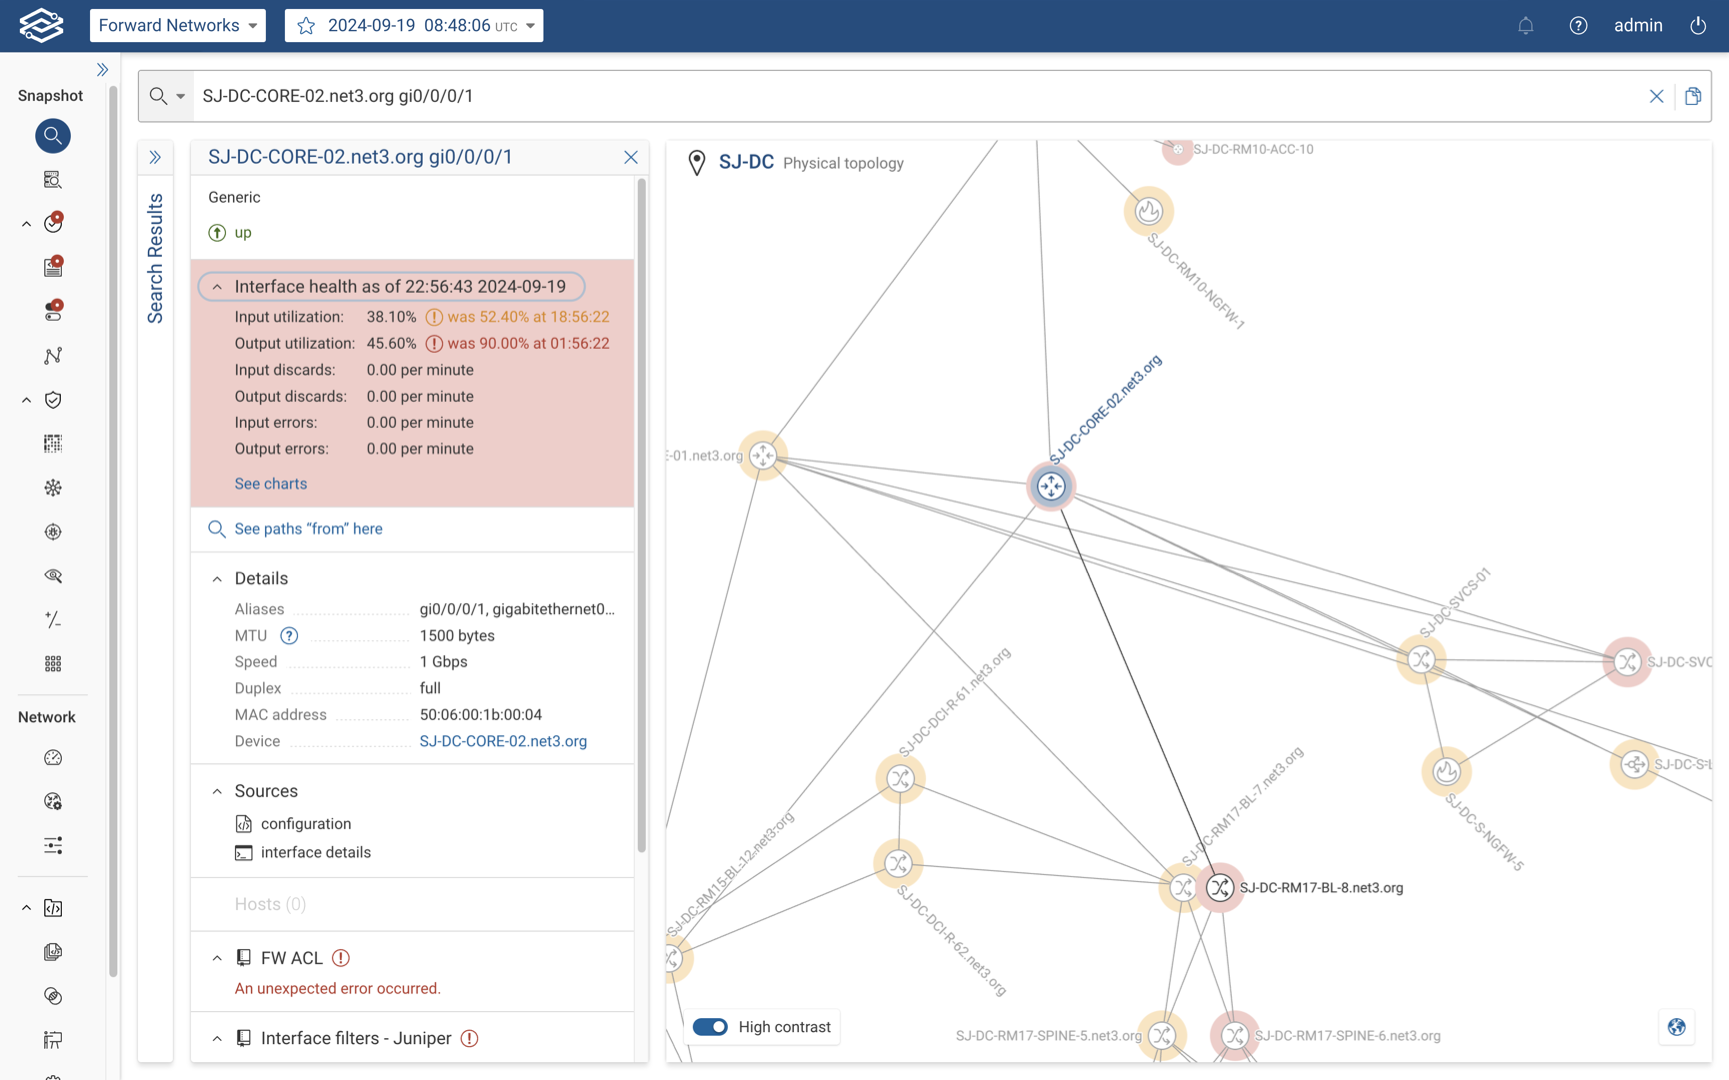Select the Search icon in Snapshot sidebar
Screen dimensions: 1729x1080
(x=53, y=136)
